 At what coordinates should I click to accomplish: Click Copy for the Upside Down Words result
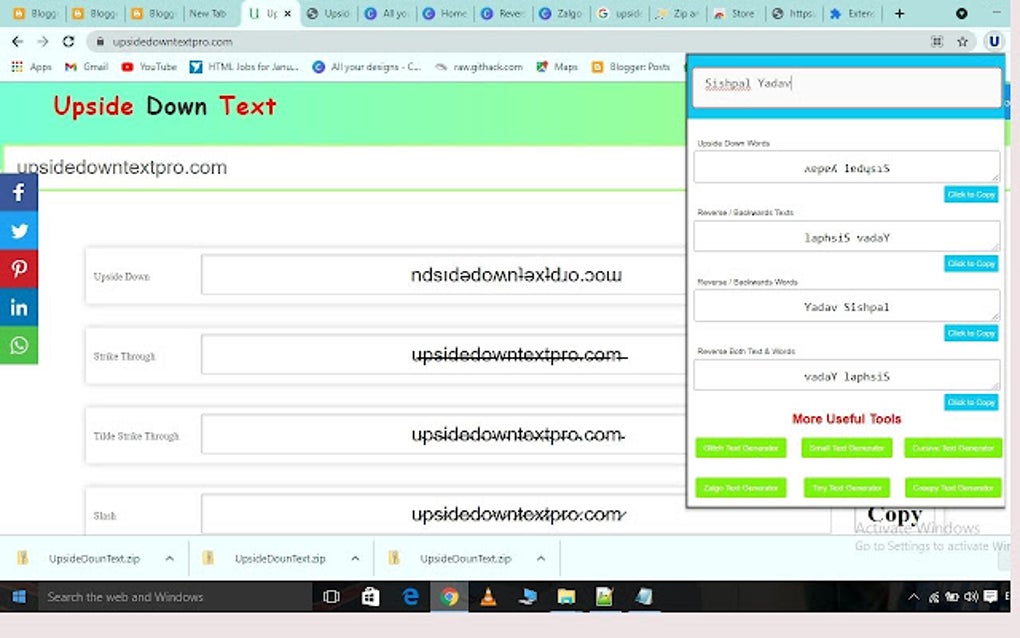[x=971, y=194]
